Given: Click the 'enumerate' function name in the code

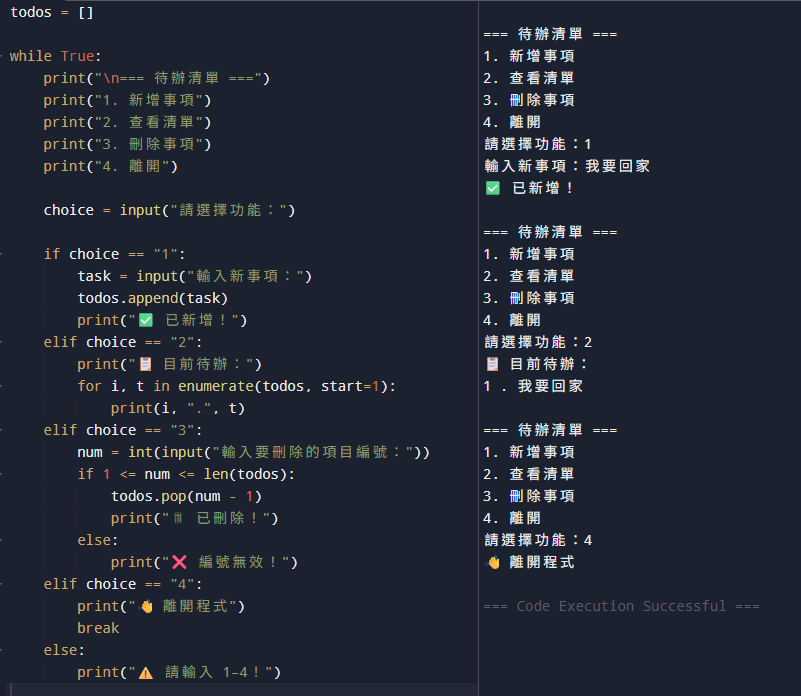Looking at the screenshot, I should [x=216, y=386].
